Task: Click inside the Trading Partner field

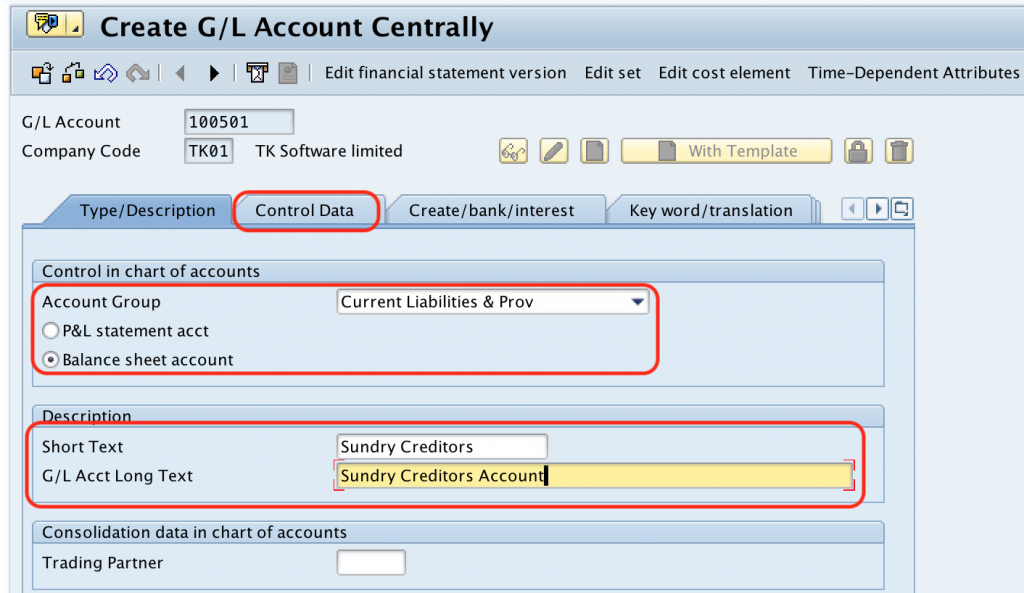Action: [x=371, y=562]
